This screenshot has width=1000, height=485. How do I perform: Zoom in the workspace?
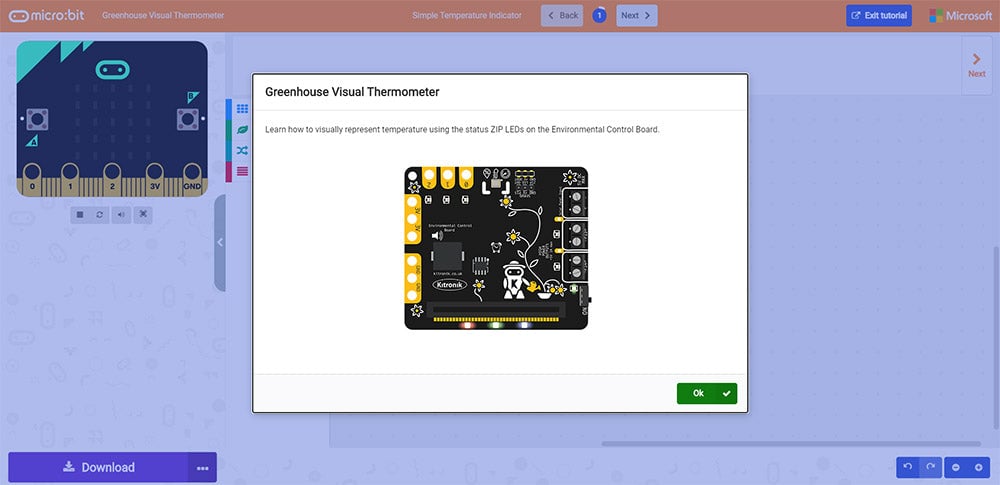click(x=979, y=467)
